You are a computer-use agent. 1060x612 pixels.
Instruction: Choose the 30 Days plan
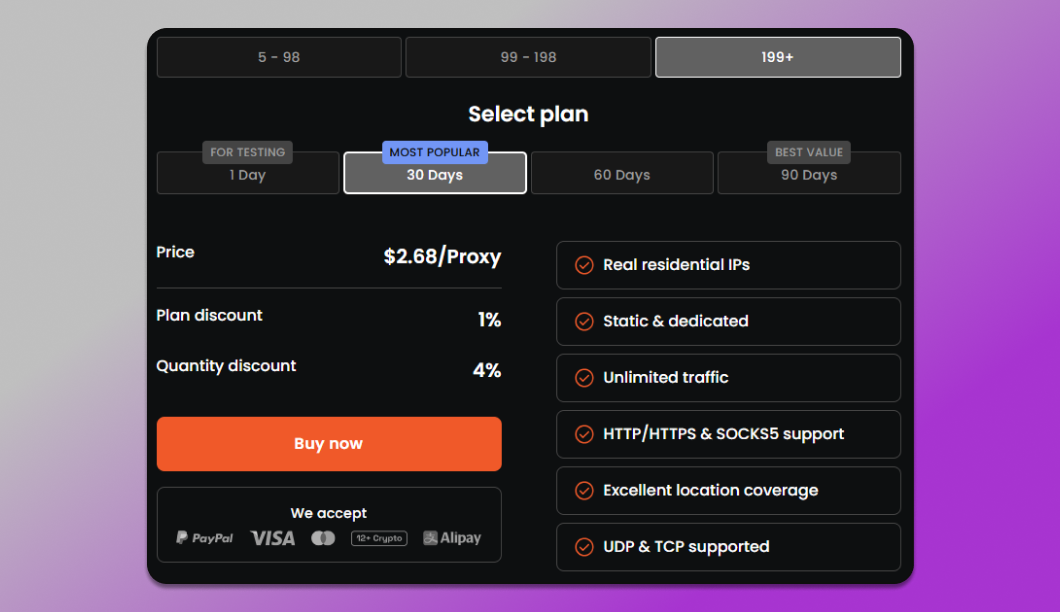click(435, 174)
